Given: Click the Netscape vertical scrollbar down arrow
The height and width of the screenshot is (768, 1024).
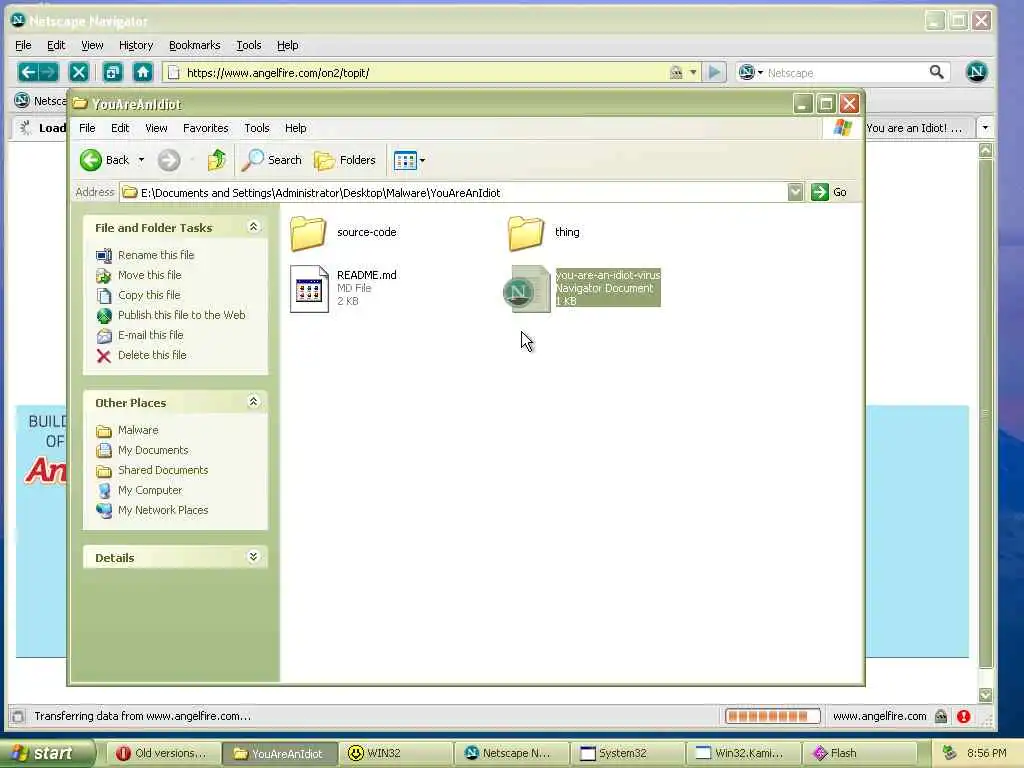Looking at the screenshot, I should (985, 694).
